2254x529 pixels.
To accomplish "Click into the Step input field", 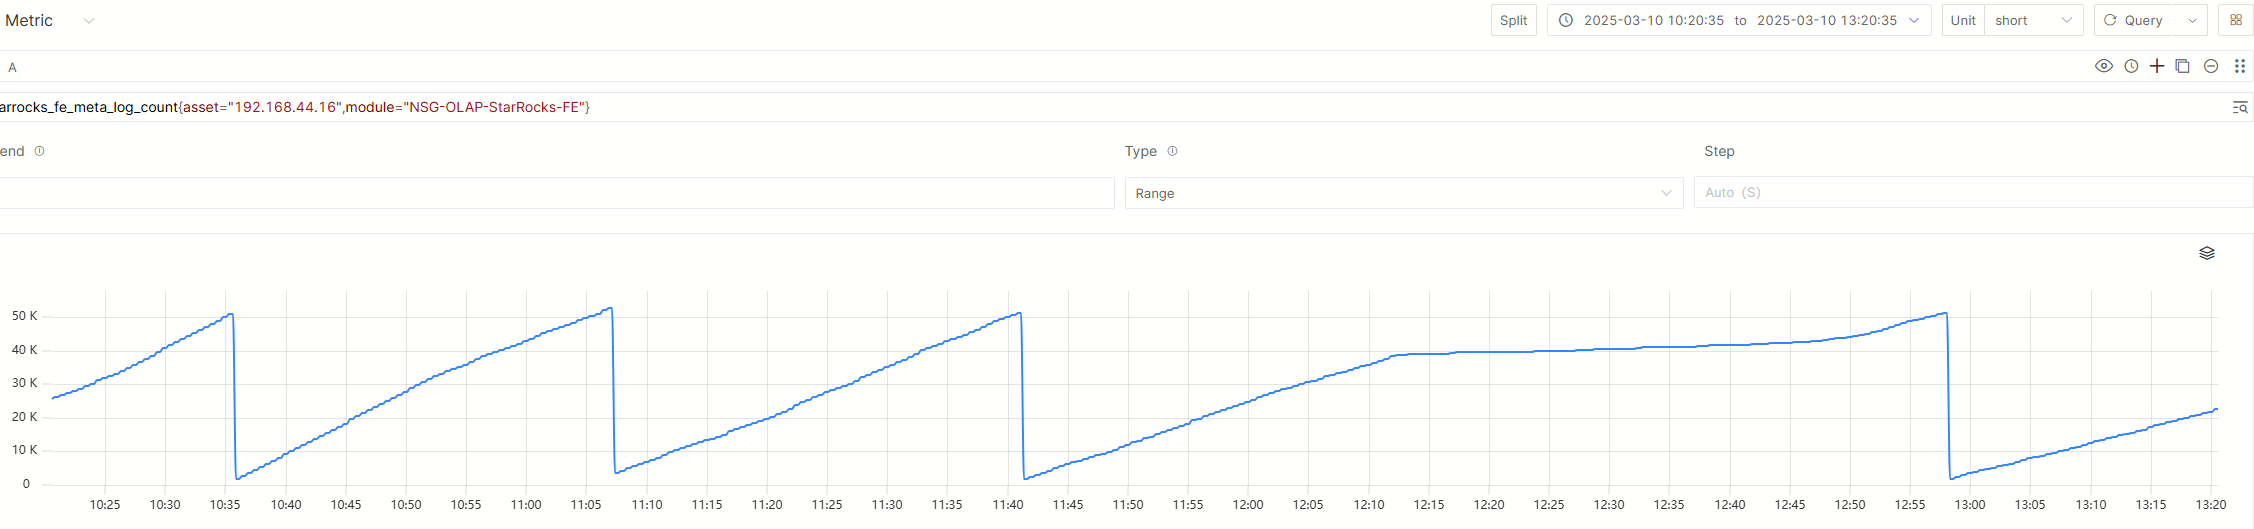I will click(x=1973, y=192).
